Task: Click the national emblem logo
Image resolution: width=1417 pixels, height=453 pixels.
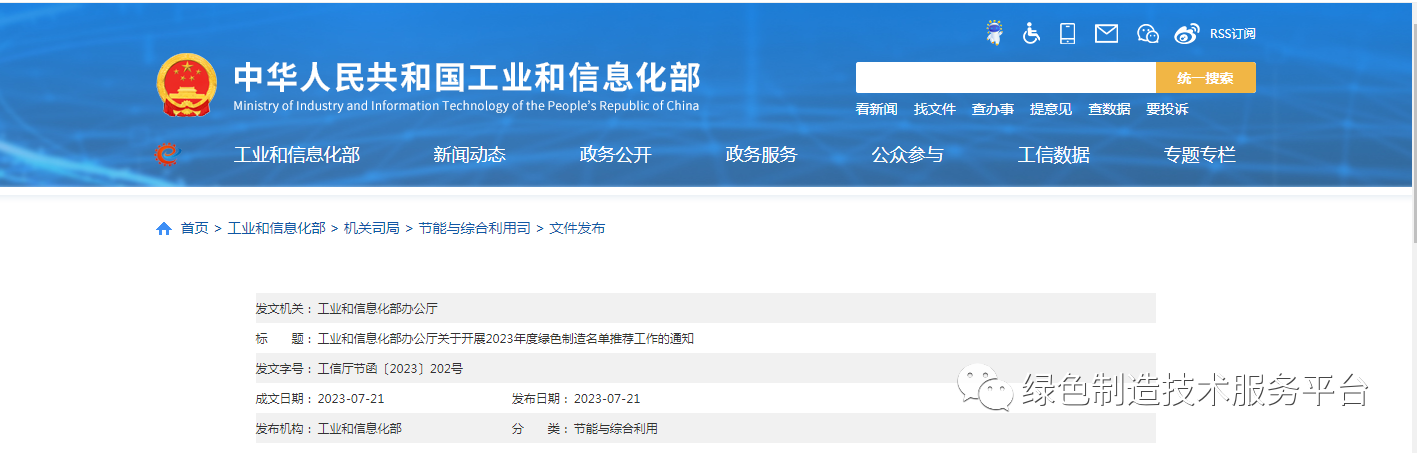Action: click(x=187, y=85)
